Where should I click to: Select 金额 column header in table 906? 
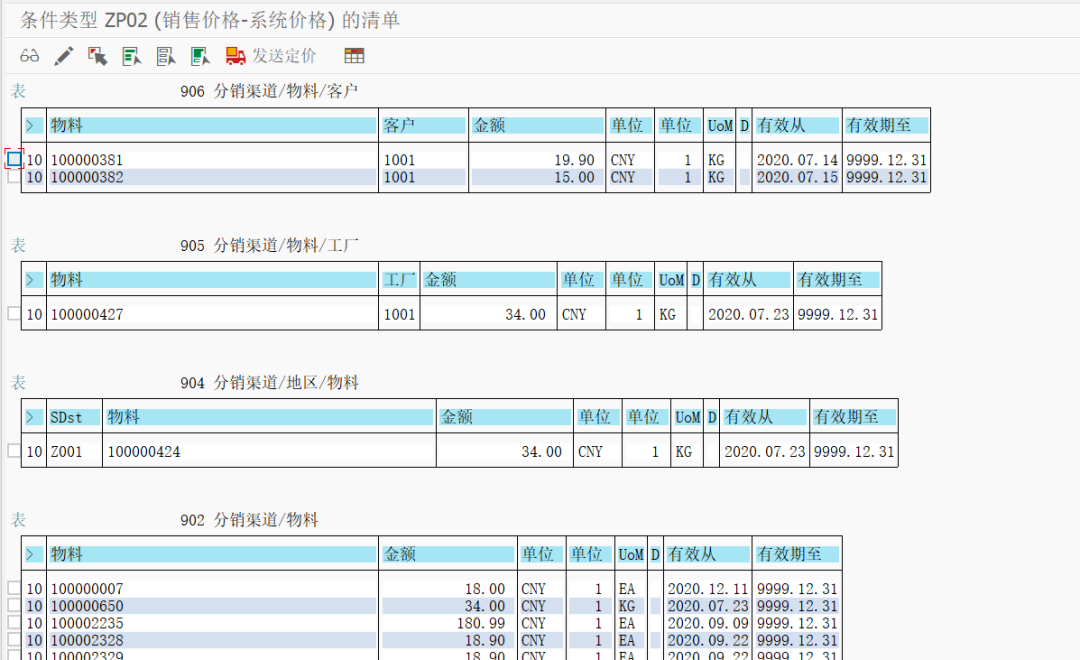coord(537,125)
